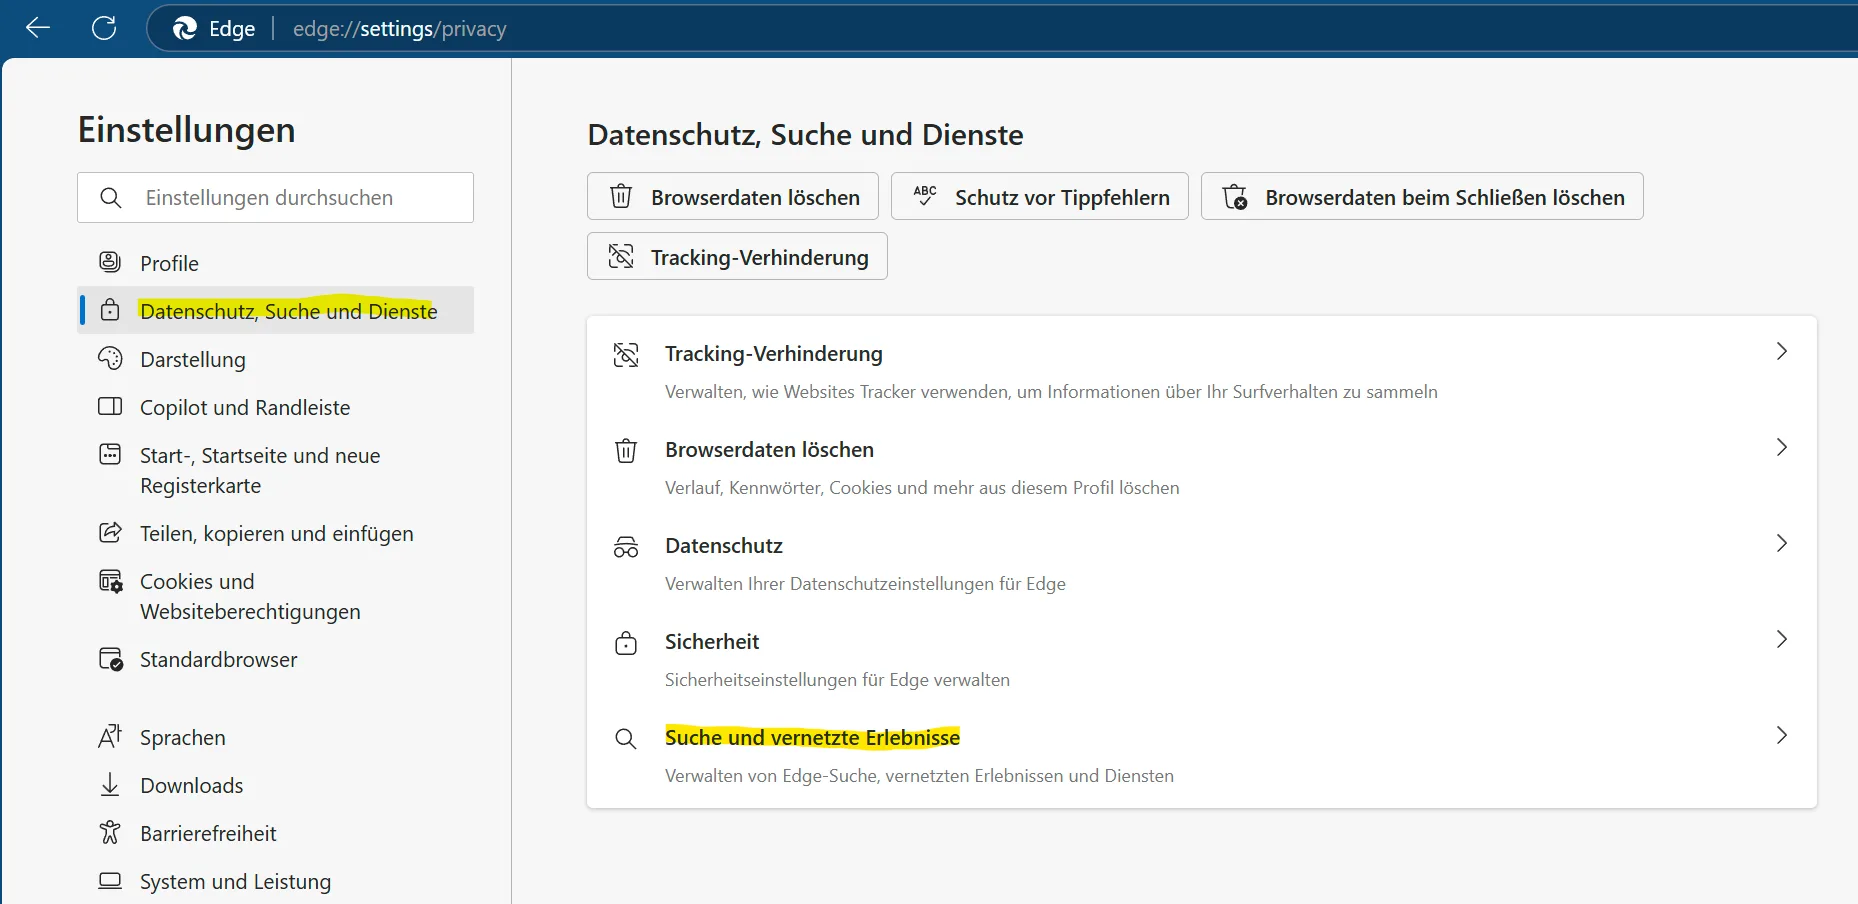Click the trash icon on Browserdaten beim Schließen löschen
The width and height of the screenshot is (1858, 904).
point(1235,196)
